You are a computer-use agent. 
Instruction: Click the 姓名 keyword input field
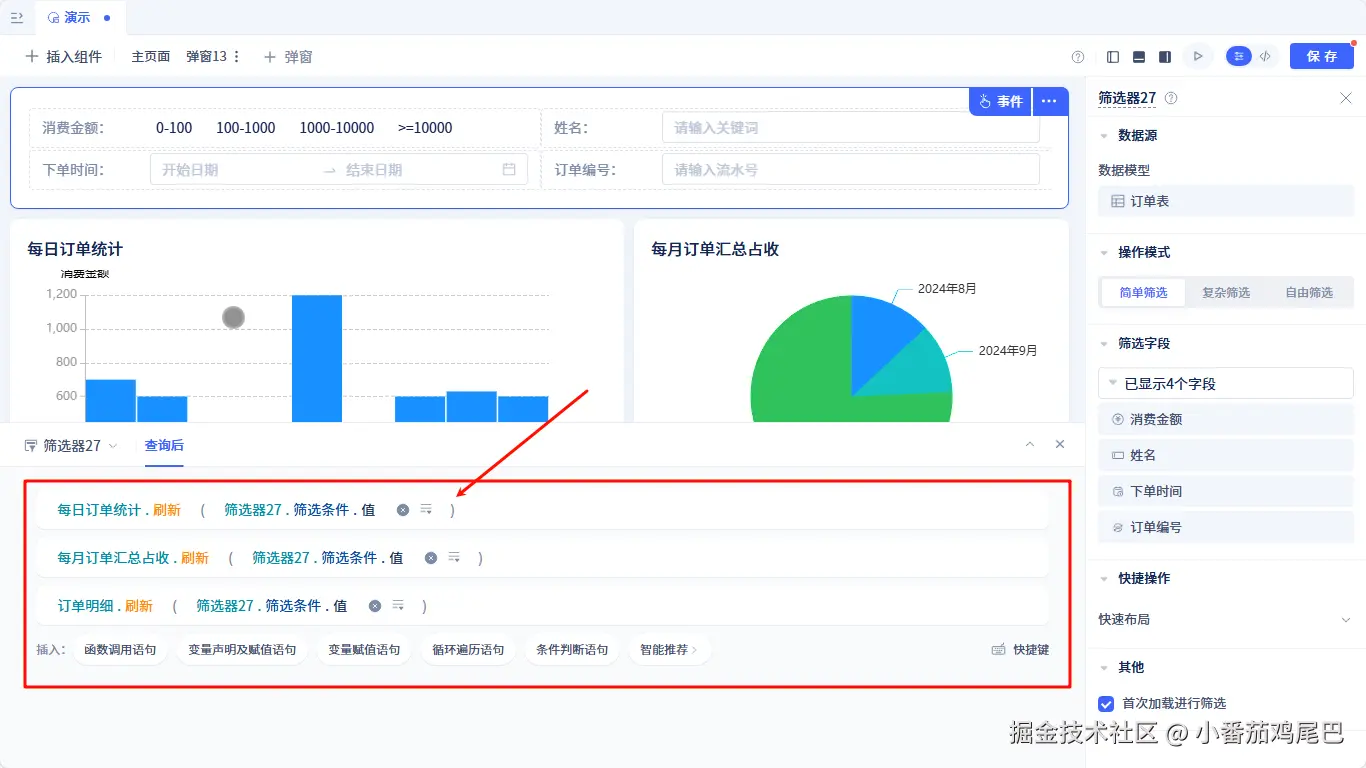pyautogui.click(x=850, y=128)
